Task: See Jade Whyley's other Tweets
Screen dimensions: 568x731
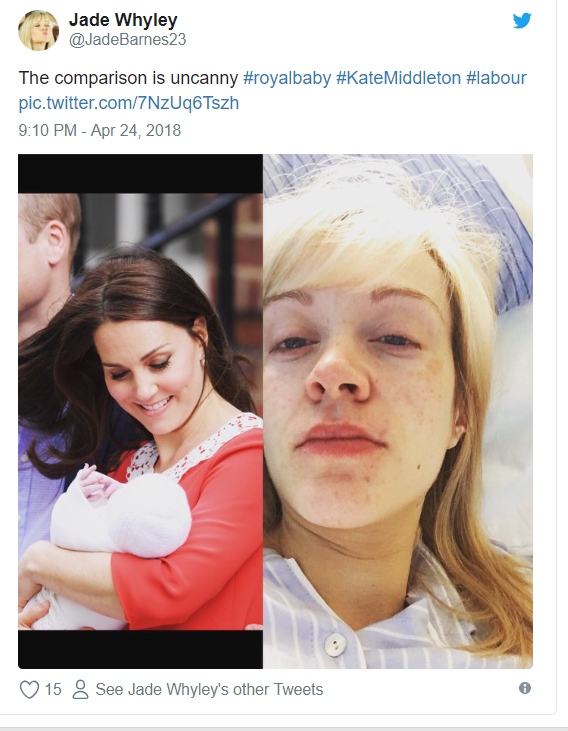Action: point(209,690)
